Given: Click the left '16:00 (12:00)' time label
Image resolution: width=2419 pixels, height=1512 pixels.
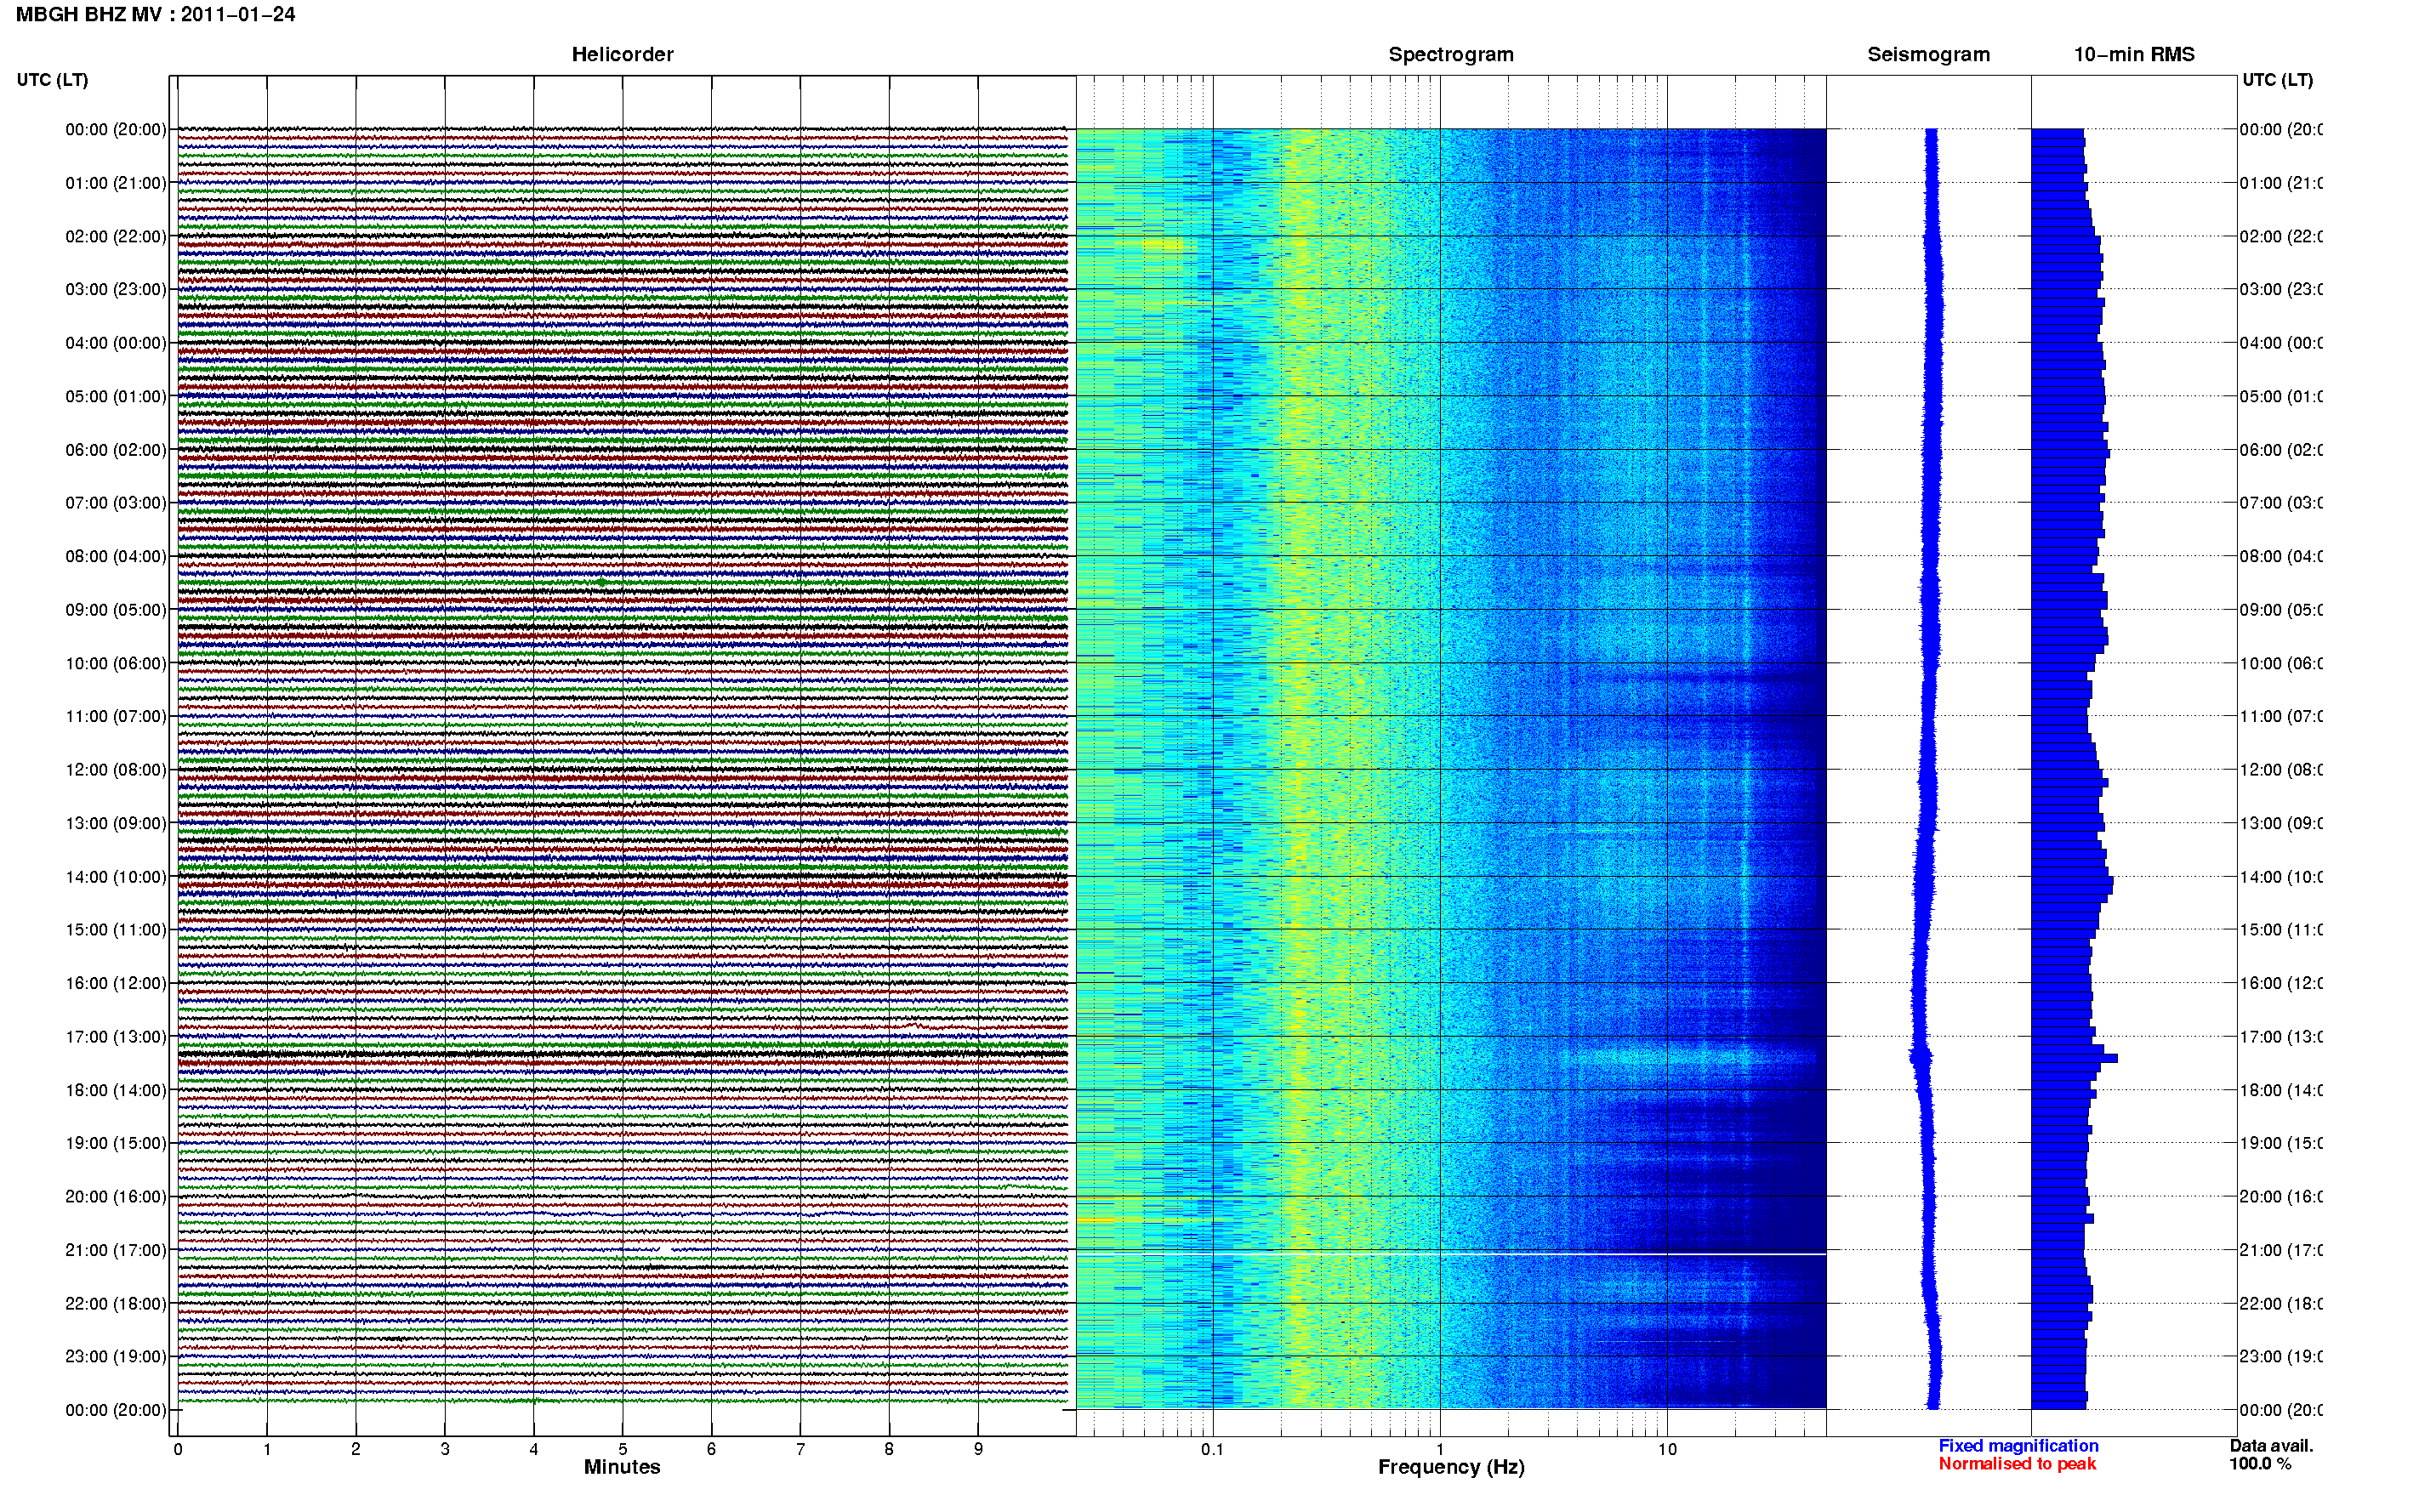Looking at the screenshot, I should (x=116, y=983).
